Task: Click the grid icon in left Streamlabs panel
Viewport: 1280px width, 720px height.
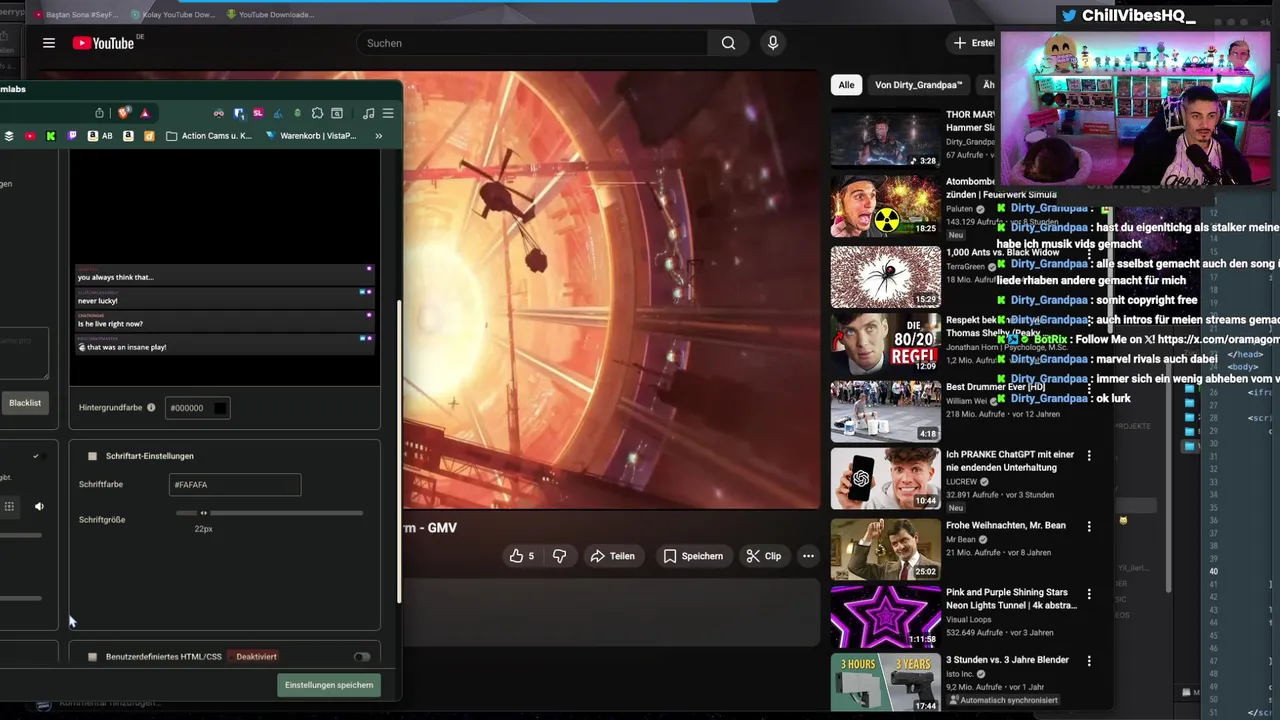Action: coord(9,507)
